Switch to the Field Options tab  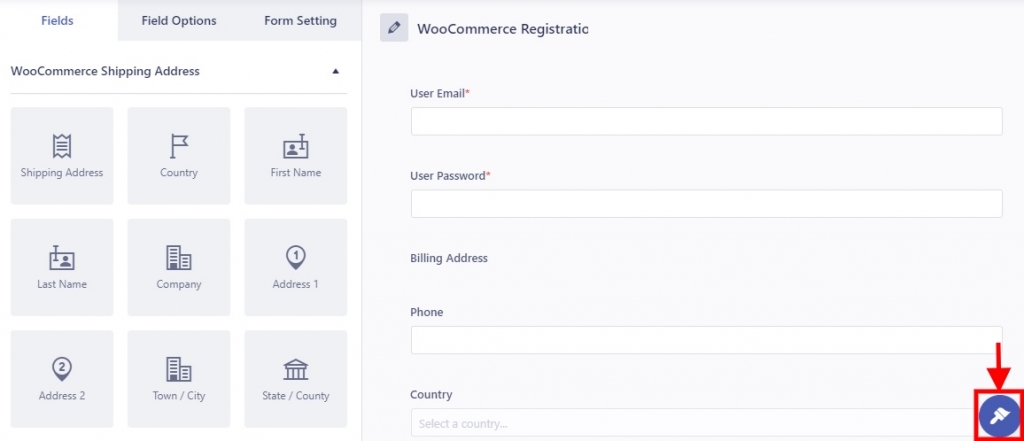point(179,21)
